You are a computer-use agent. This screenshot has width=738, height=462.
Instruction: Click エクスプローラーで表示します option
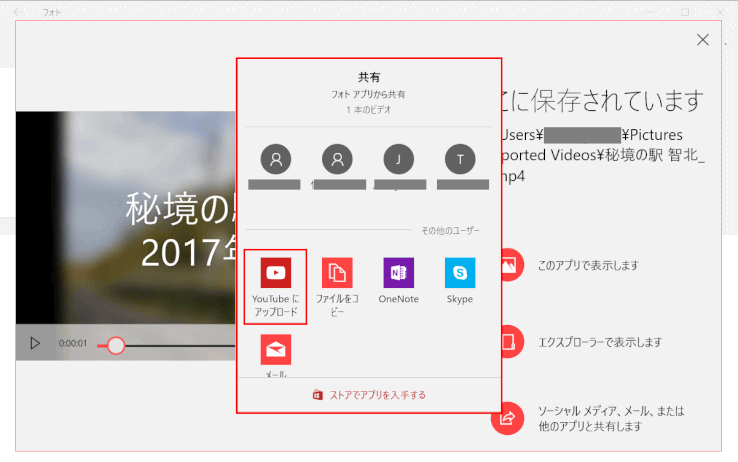pyautogui.click(x=600, y=342)
